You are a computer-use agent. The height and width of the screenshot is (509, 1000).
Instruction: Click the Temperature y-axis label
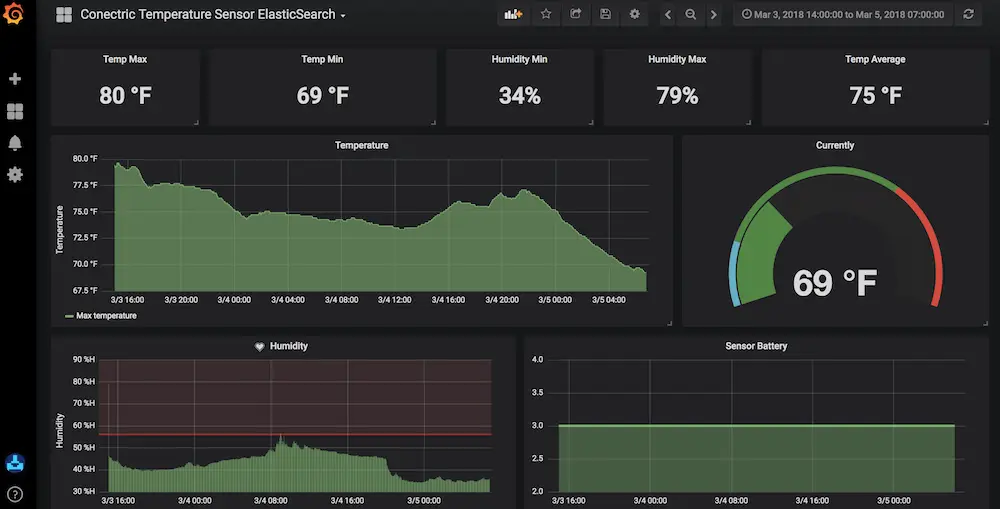click(59, 230)
